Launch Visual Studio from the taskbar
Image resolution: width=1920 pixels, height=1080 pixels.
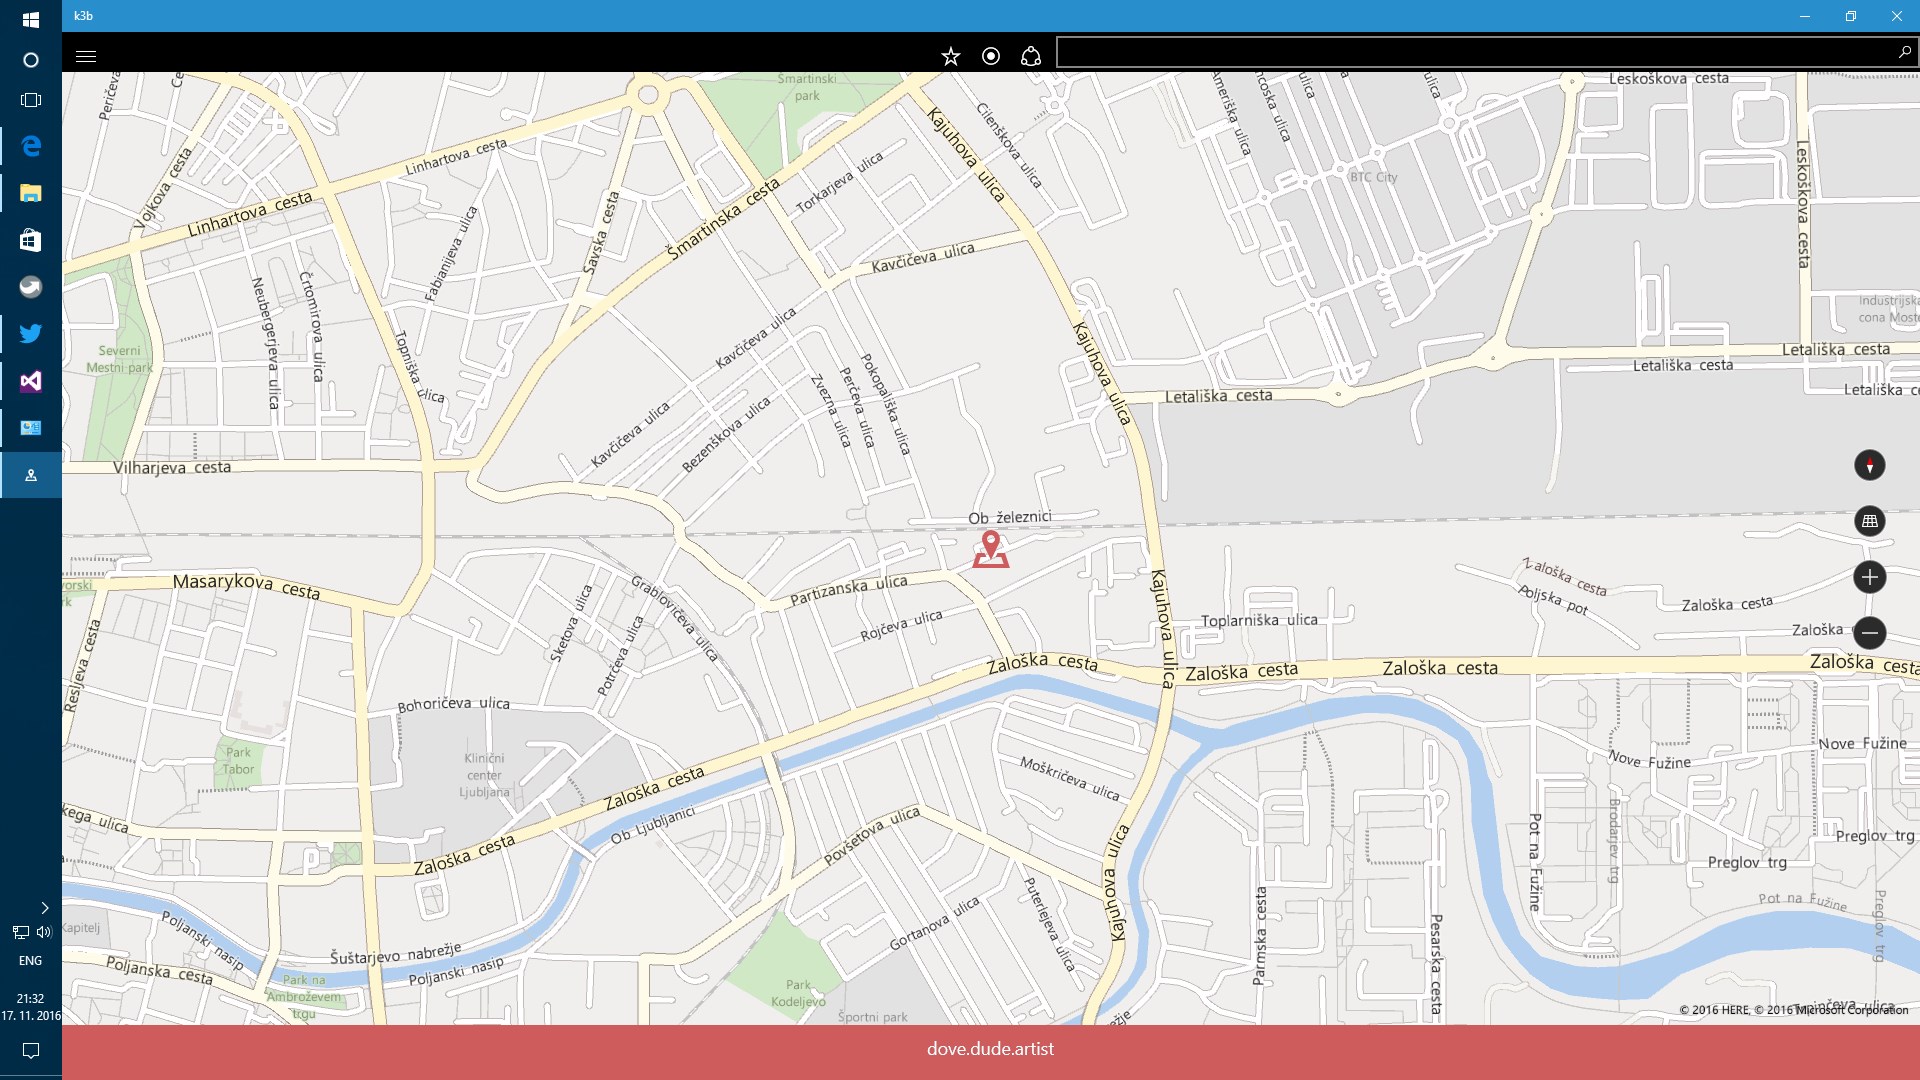pos(30,381)
